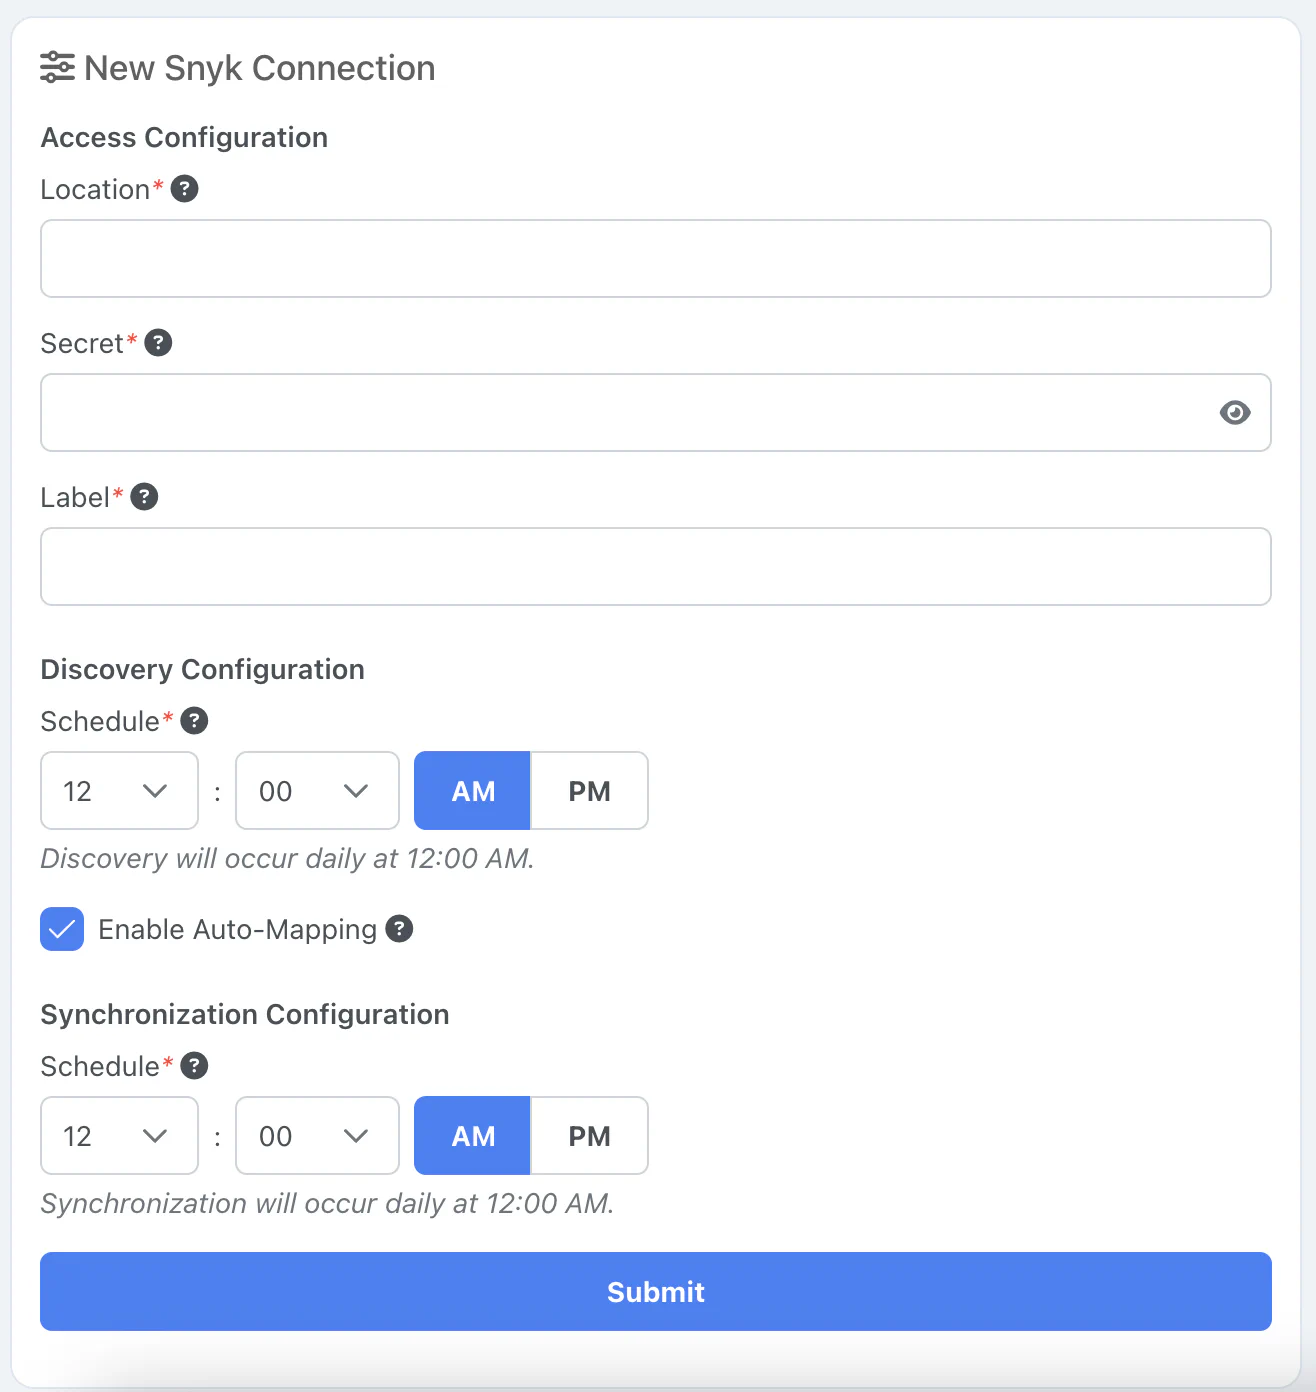Uncheck the Enable Auto-Mapping checkbox
The height and width of the screenshot is (1392, 1316).
pos(62,929)
